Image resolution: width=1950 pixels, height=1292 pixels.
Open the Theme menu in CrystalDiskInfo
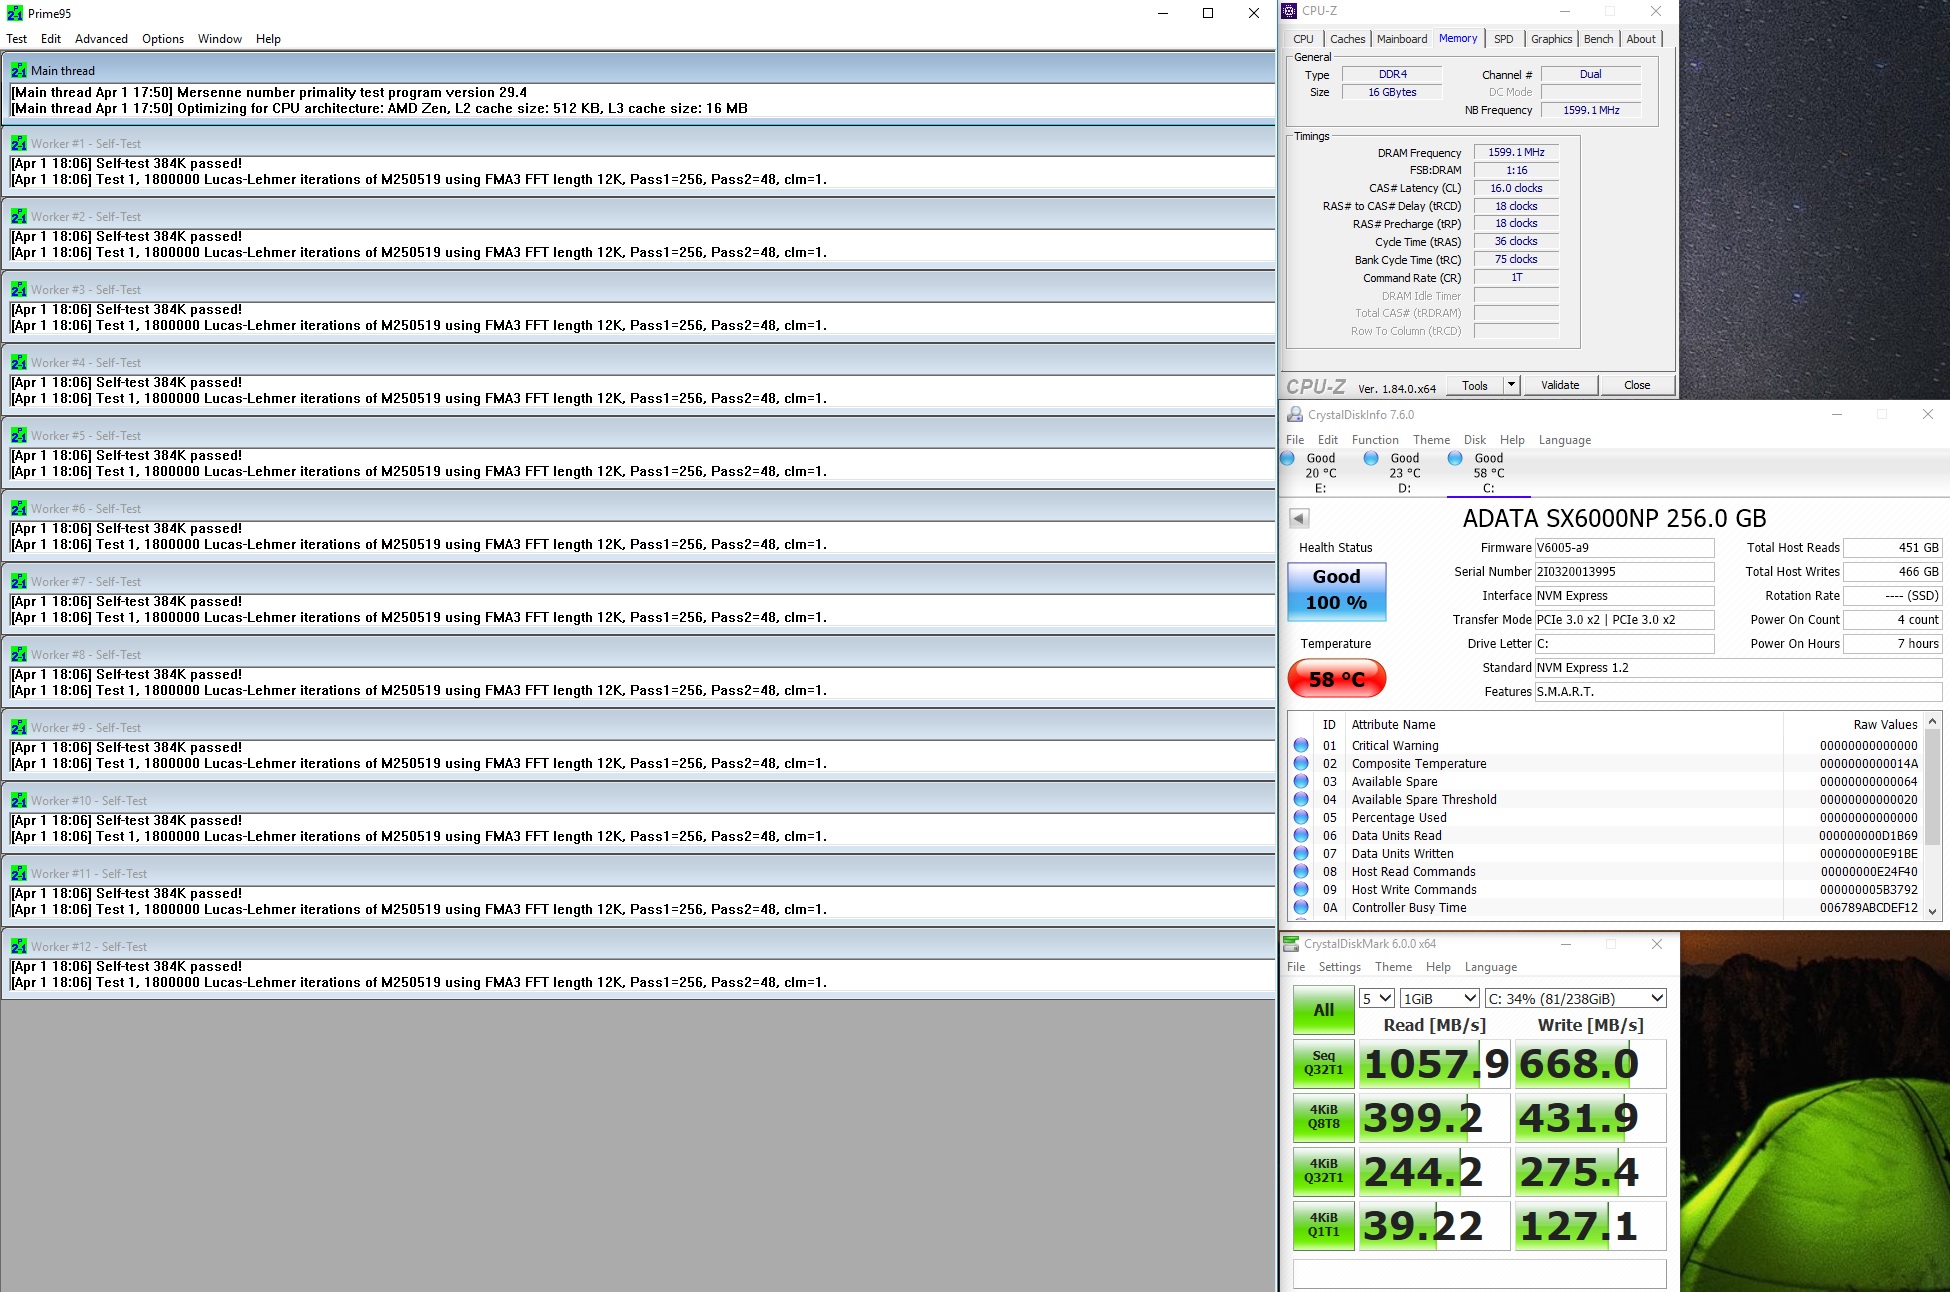(1431, 440)
